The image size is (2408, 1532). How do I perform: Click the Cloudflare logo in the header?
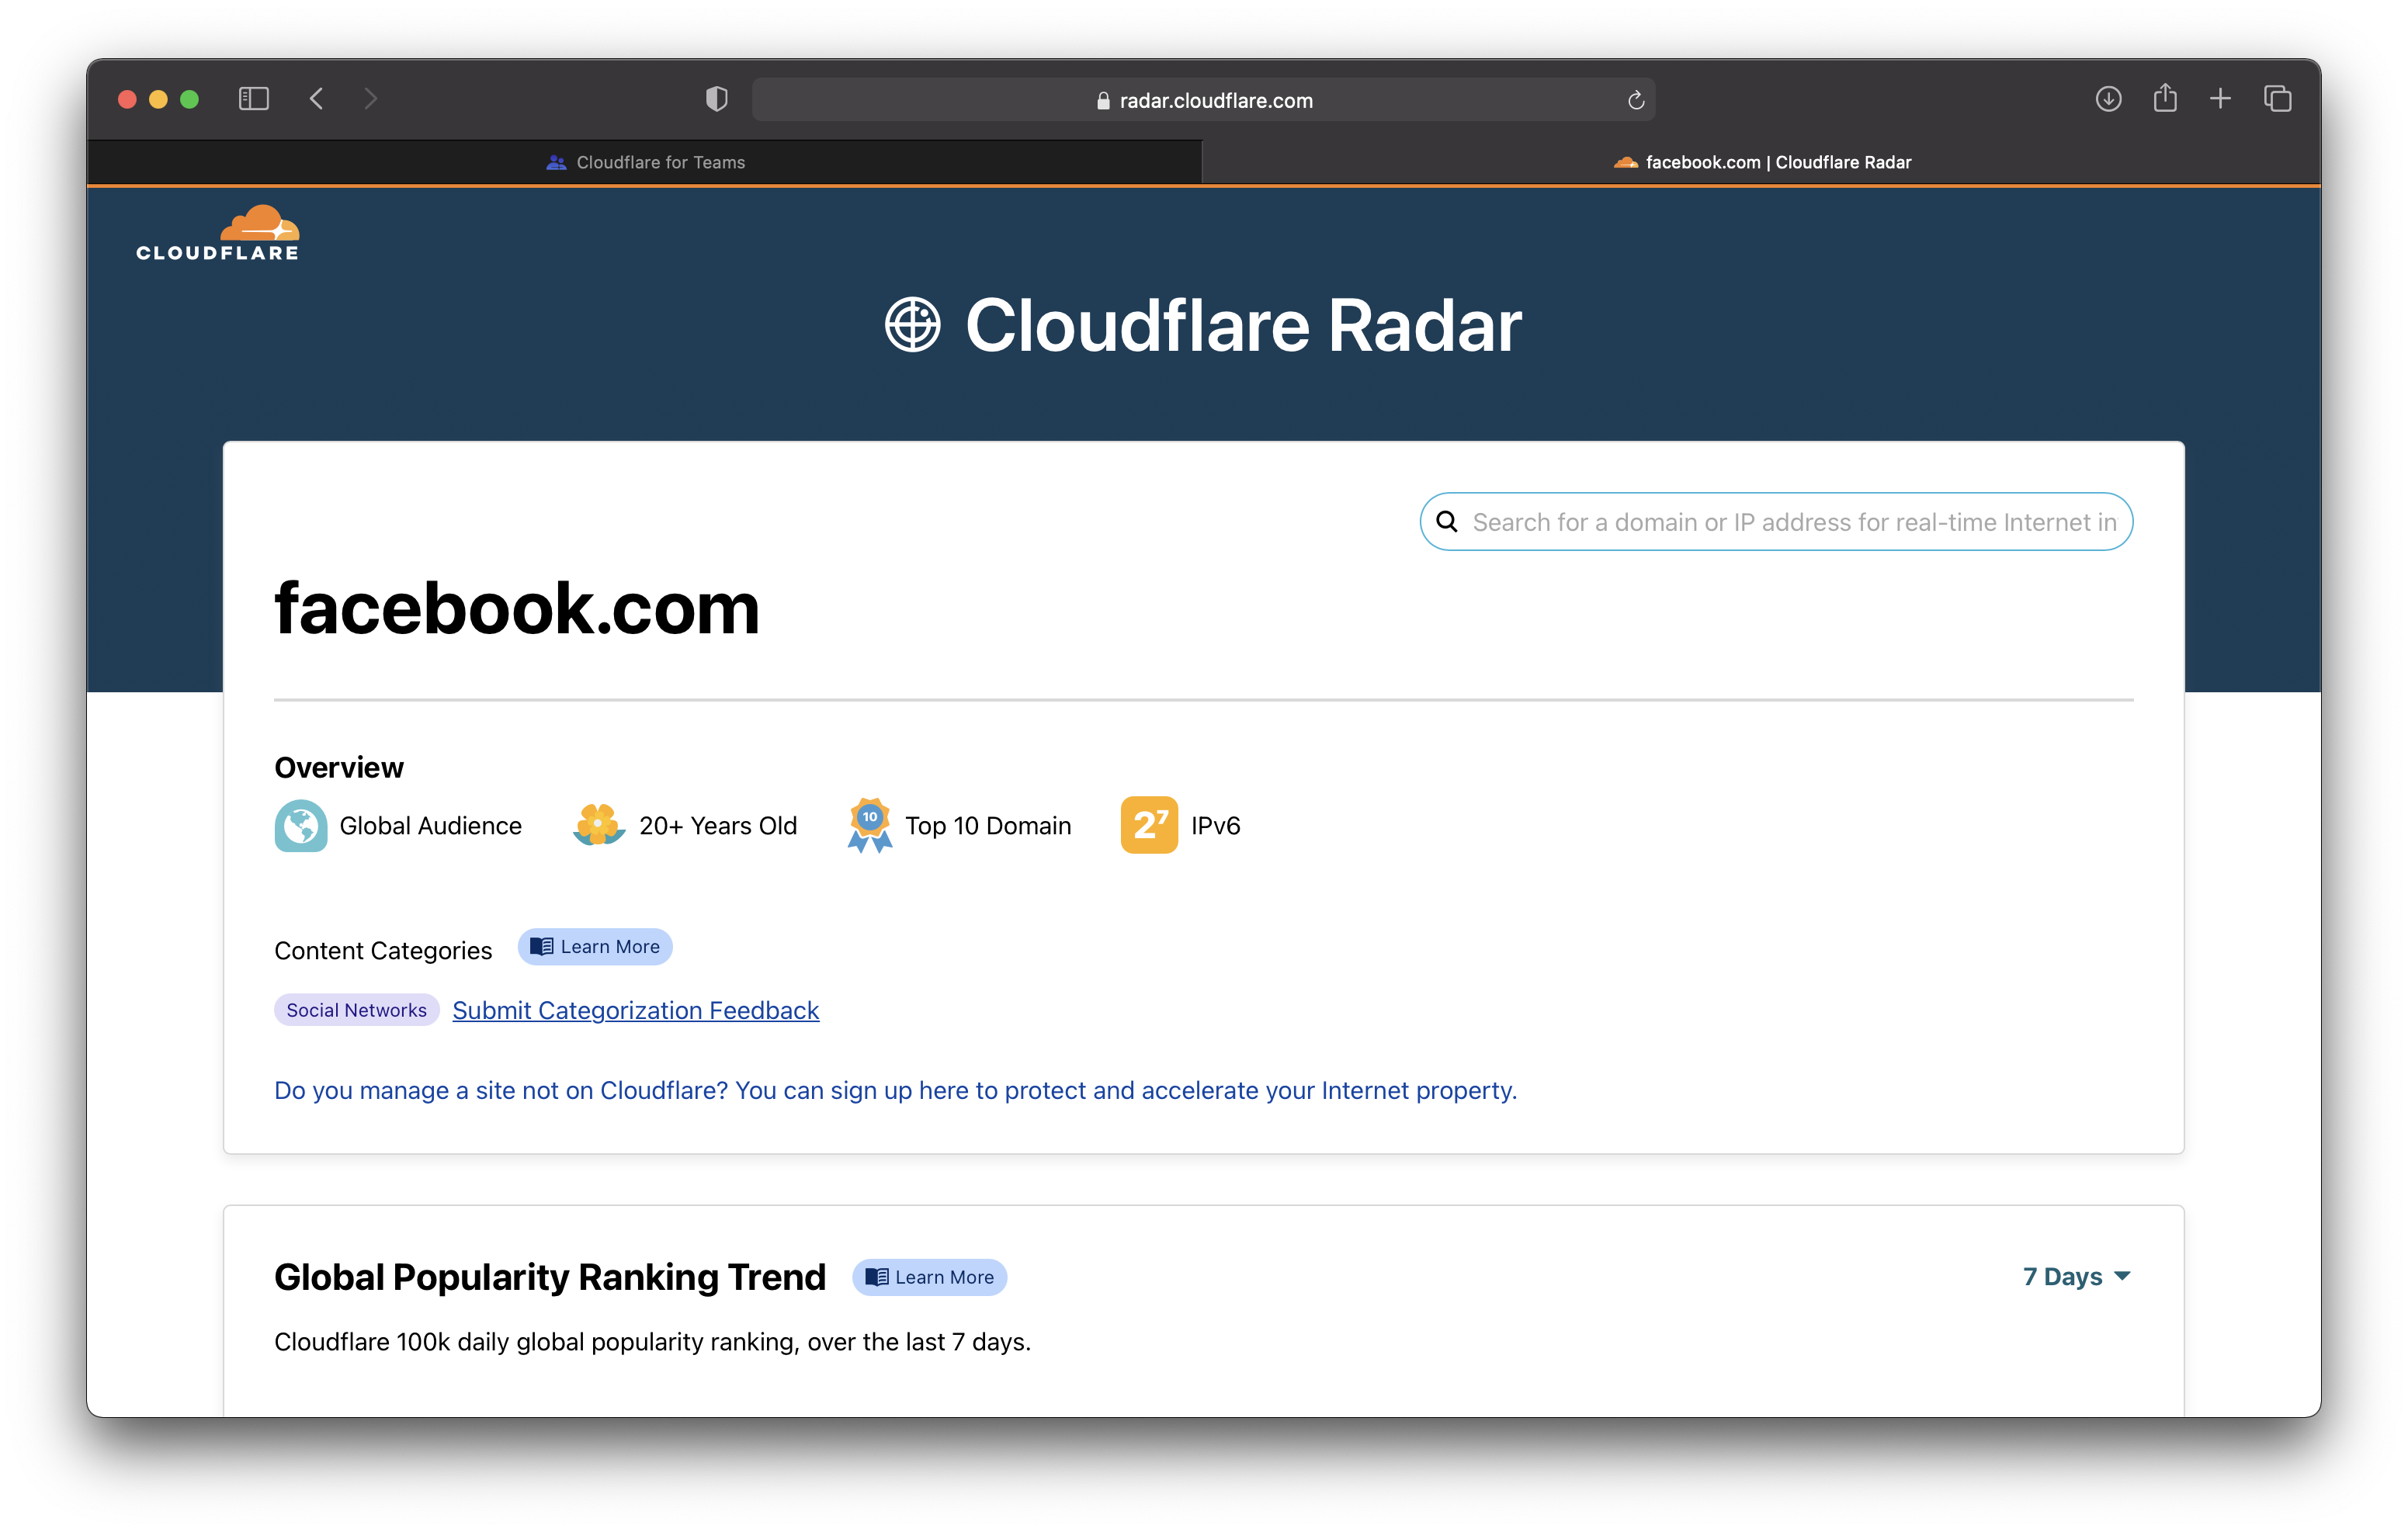pyautogui.click(x=216, y=231)
